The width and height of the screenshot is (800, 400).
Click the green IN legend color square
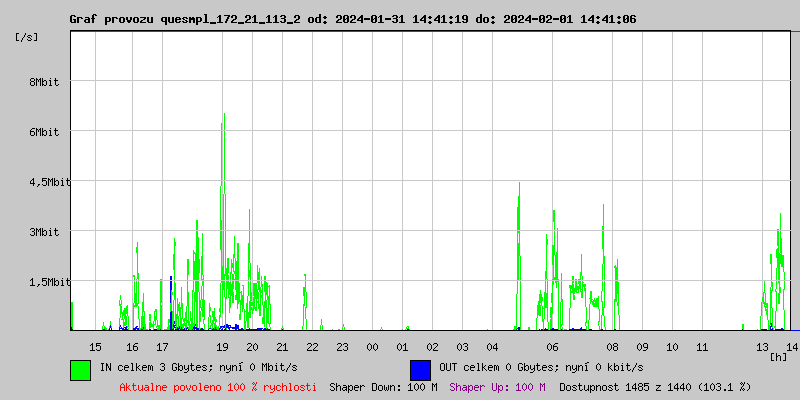point(80,369)
